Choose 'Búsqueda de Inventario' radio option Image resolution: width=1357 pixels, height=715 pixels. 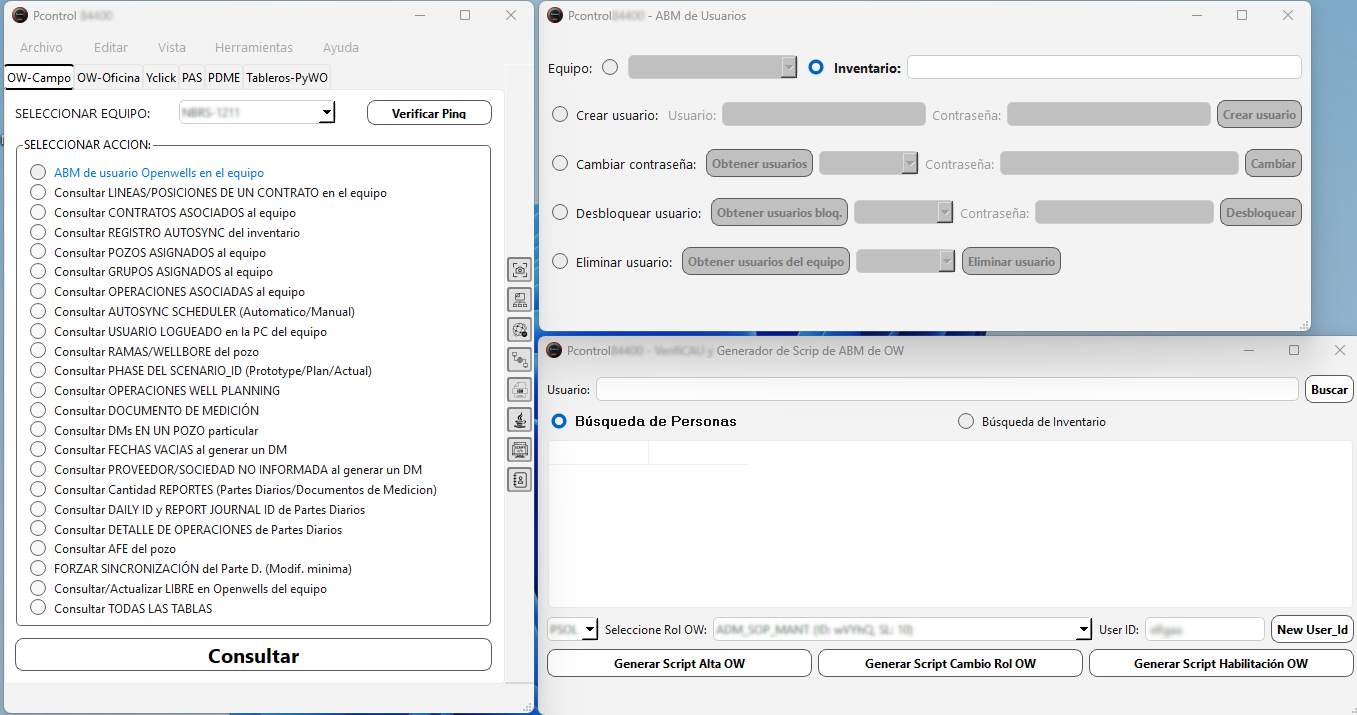tap(966, 422)
